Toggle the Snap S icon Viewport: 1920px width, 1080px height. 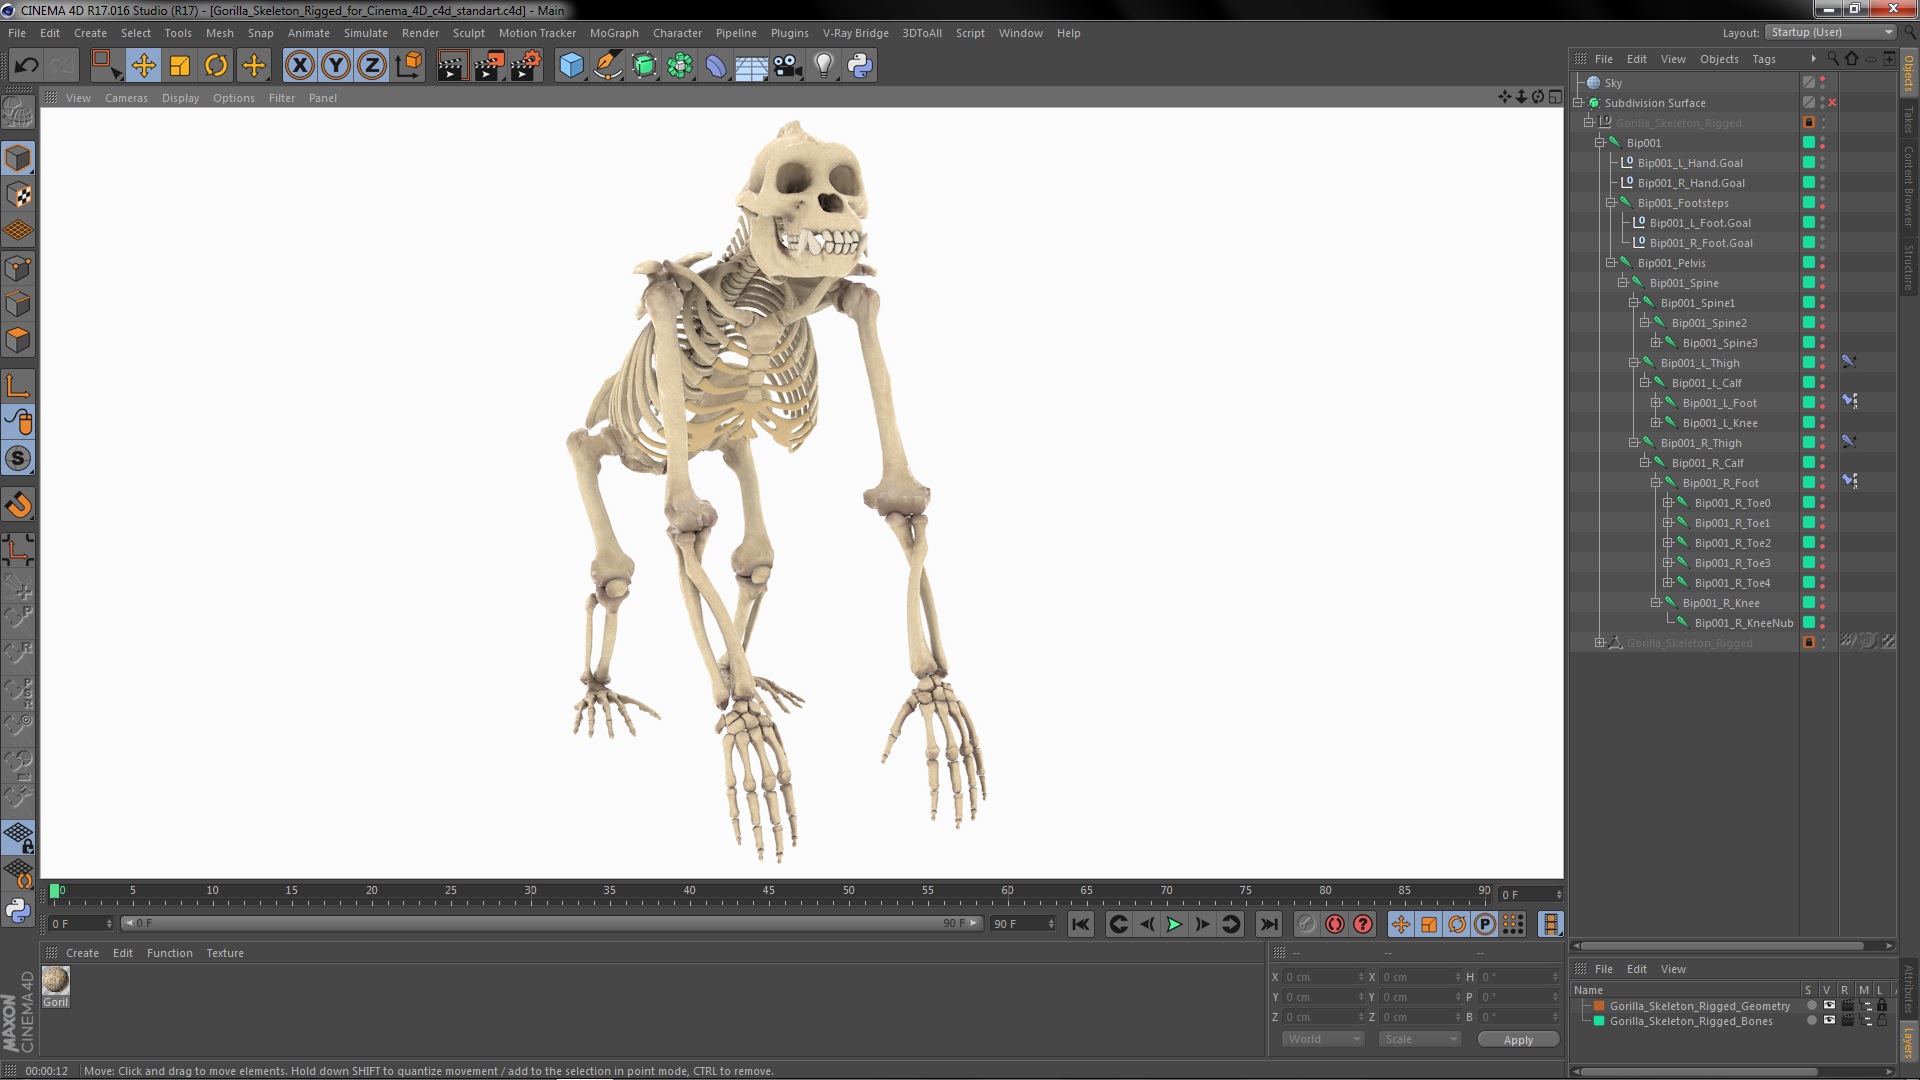(18, 459)
